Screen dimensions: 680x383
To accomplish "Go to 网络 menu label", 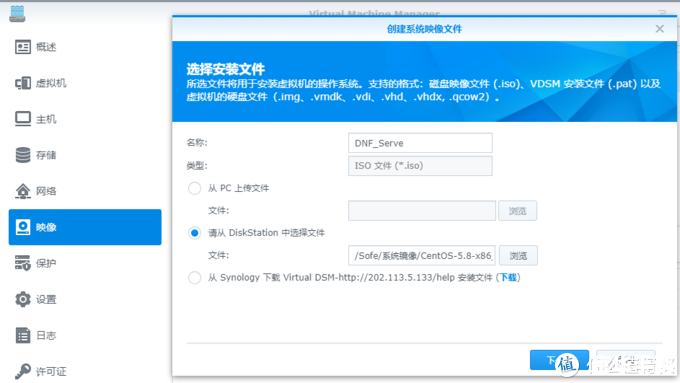I will [x=46, y=191].
